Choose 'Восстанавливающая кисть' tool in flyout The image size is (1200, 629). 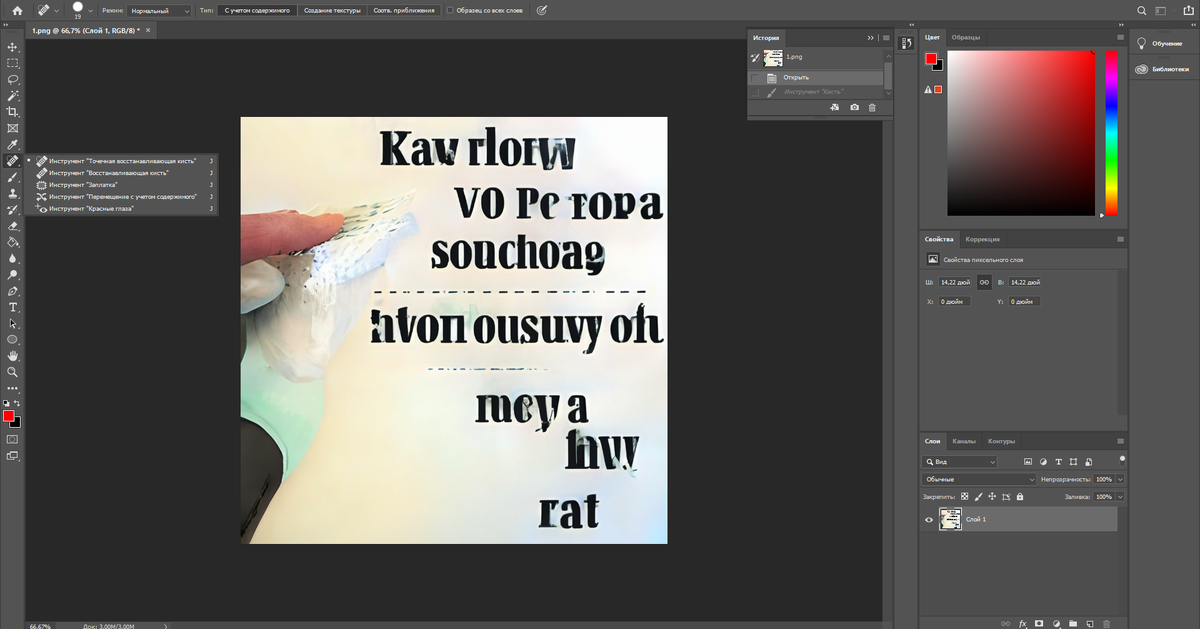point(122,172)
